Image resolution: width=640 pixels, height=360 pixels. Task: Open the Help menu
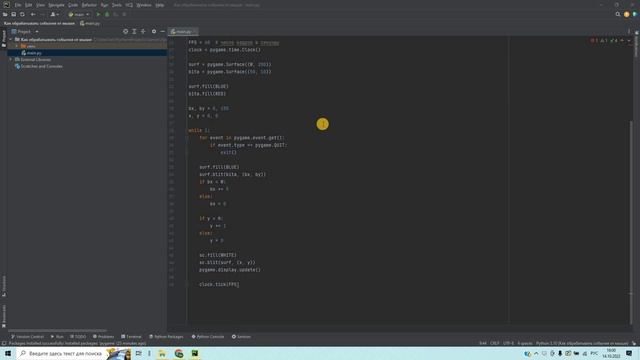160,5
